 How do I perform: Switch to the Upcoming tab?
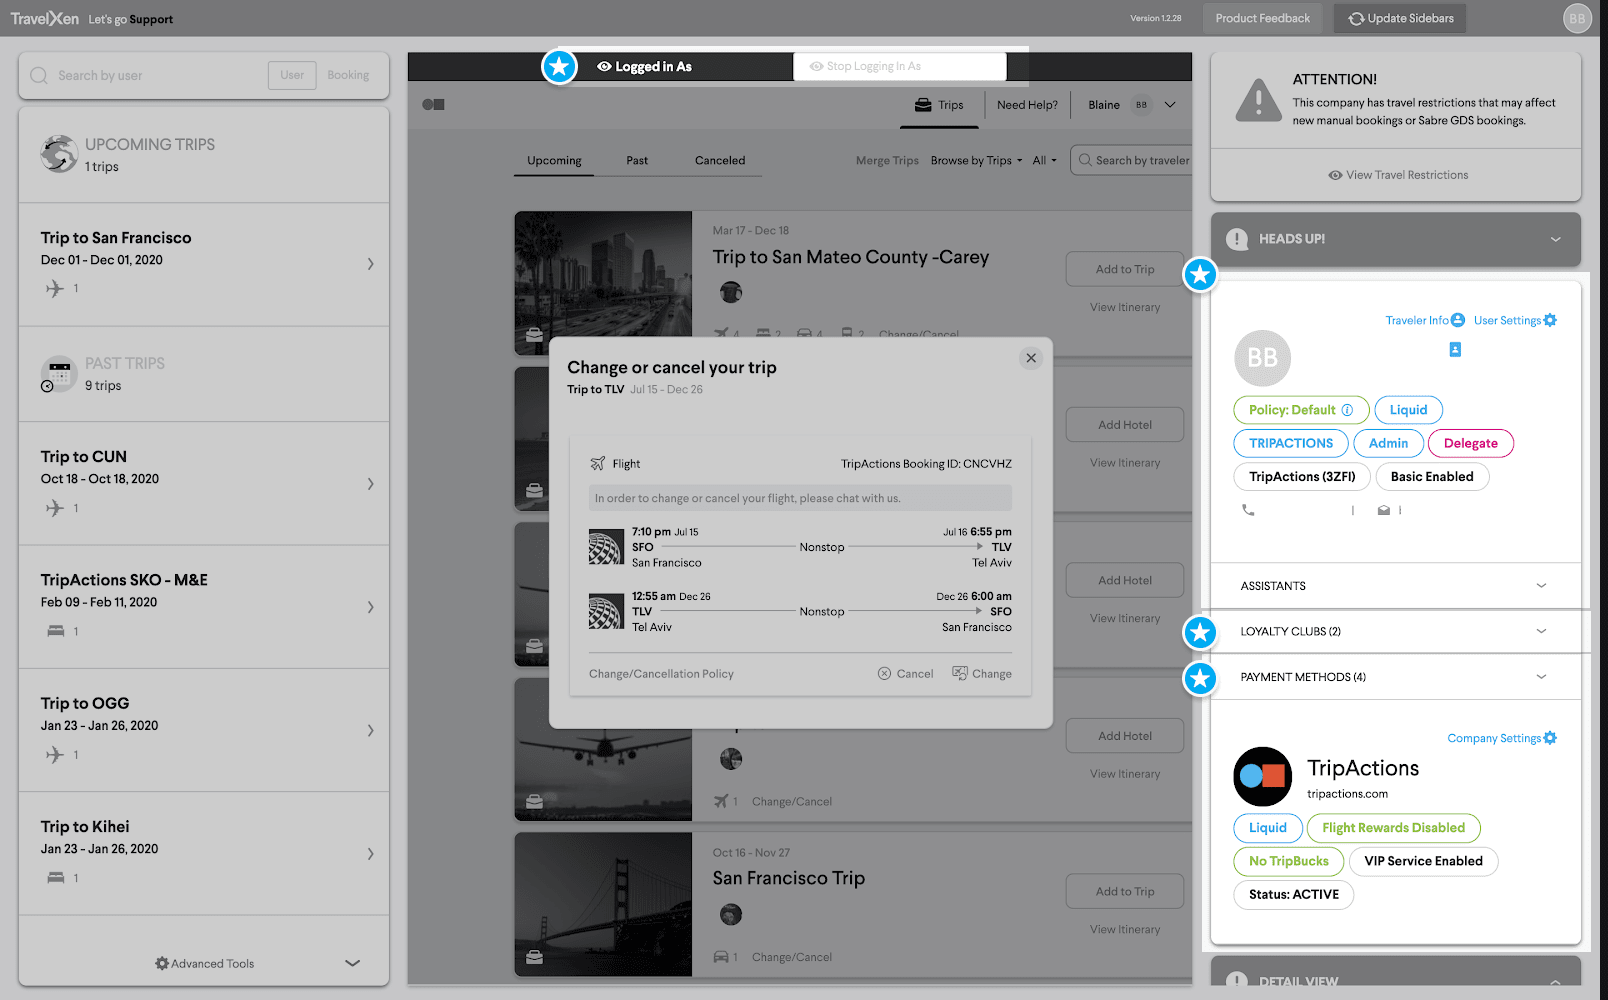(554, 160)
